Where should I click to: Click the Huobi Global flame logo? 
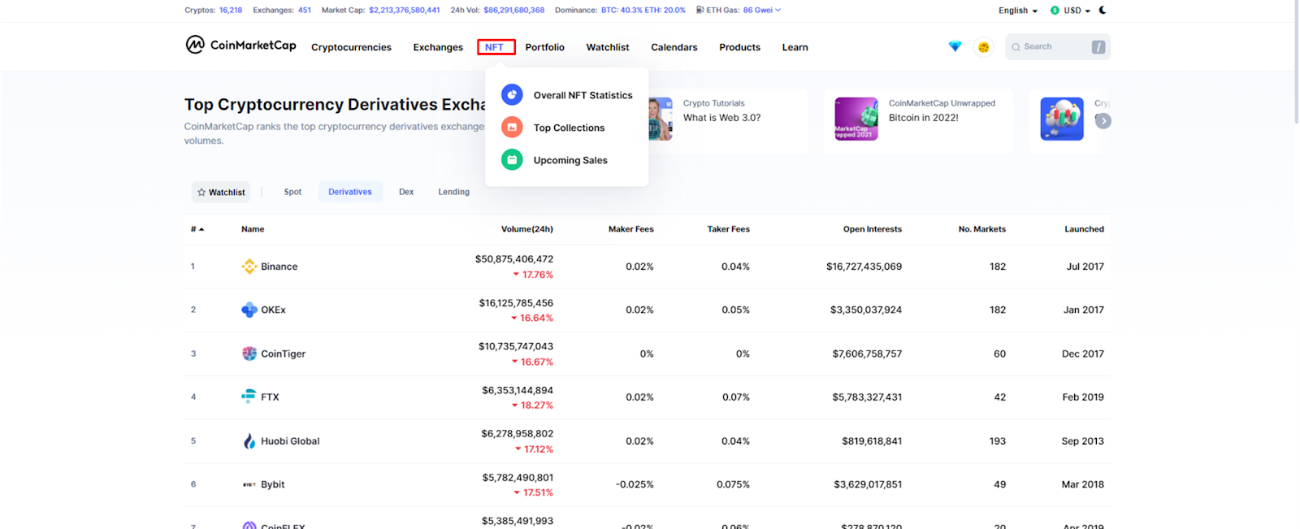(249, 441)
